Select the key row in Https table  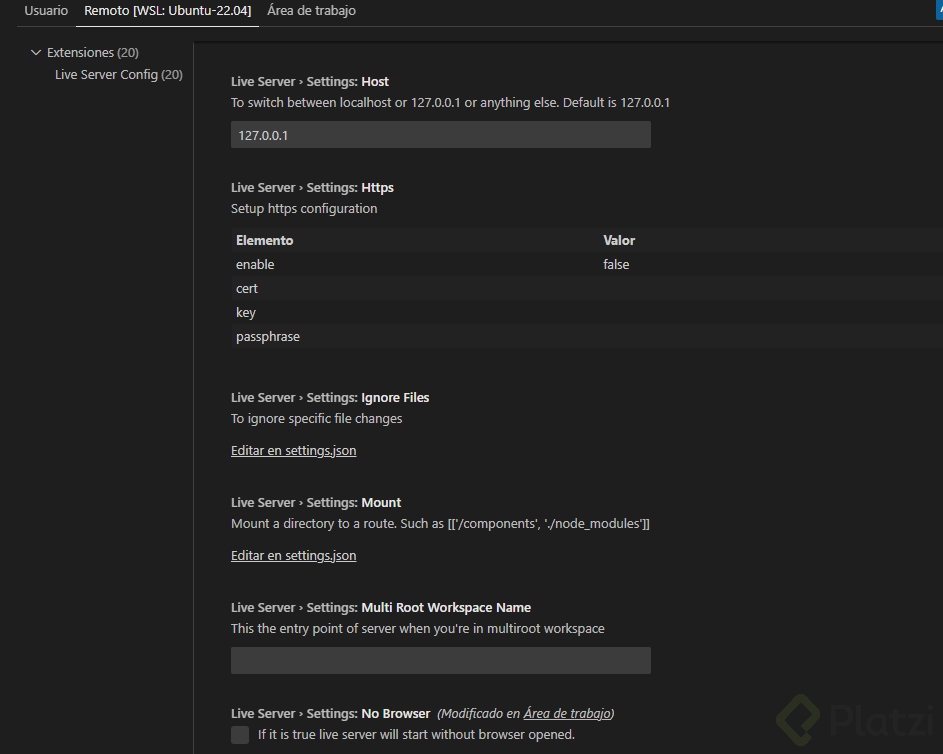pyautogui.click(x=587, y=313)
